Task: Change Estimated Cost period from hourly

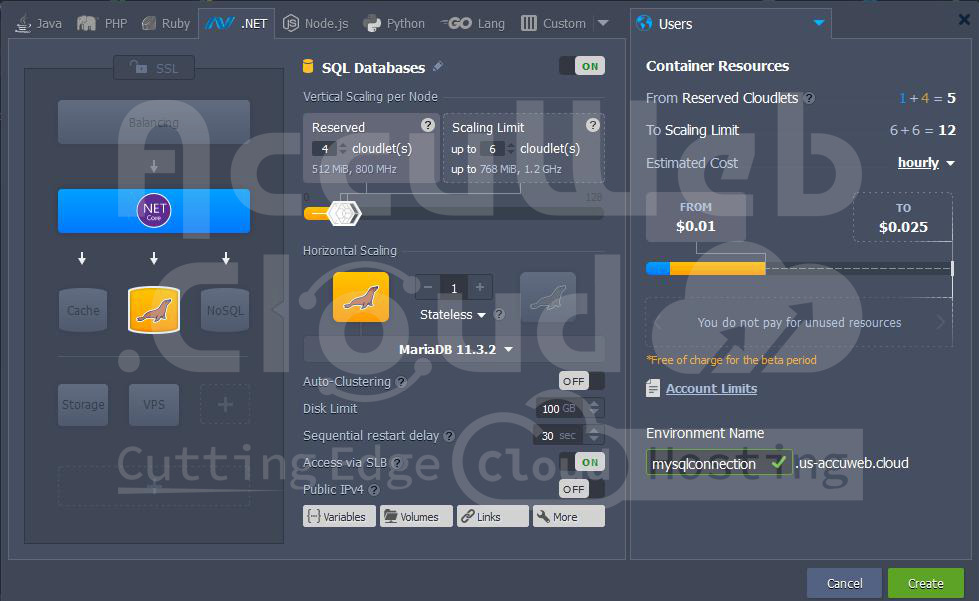Action: coord(925,162)
